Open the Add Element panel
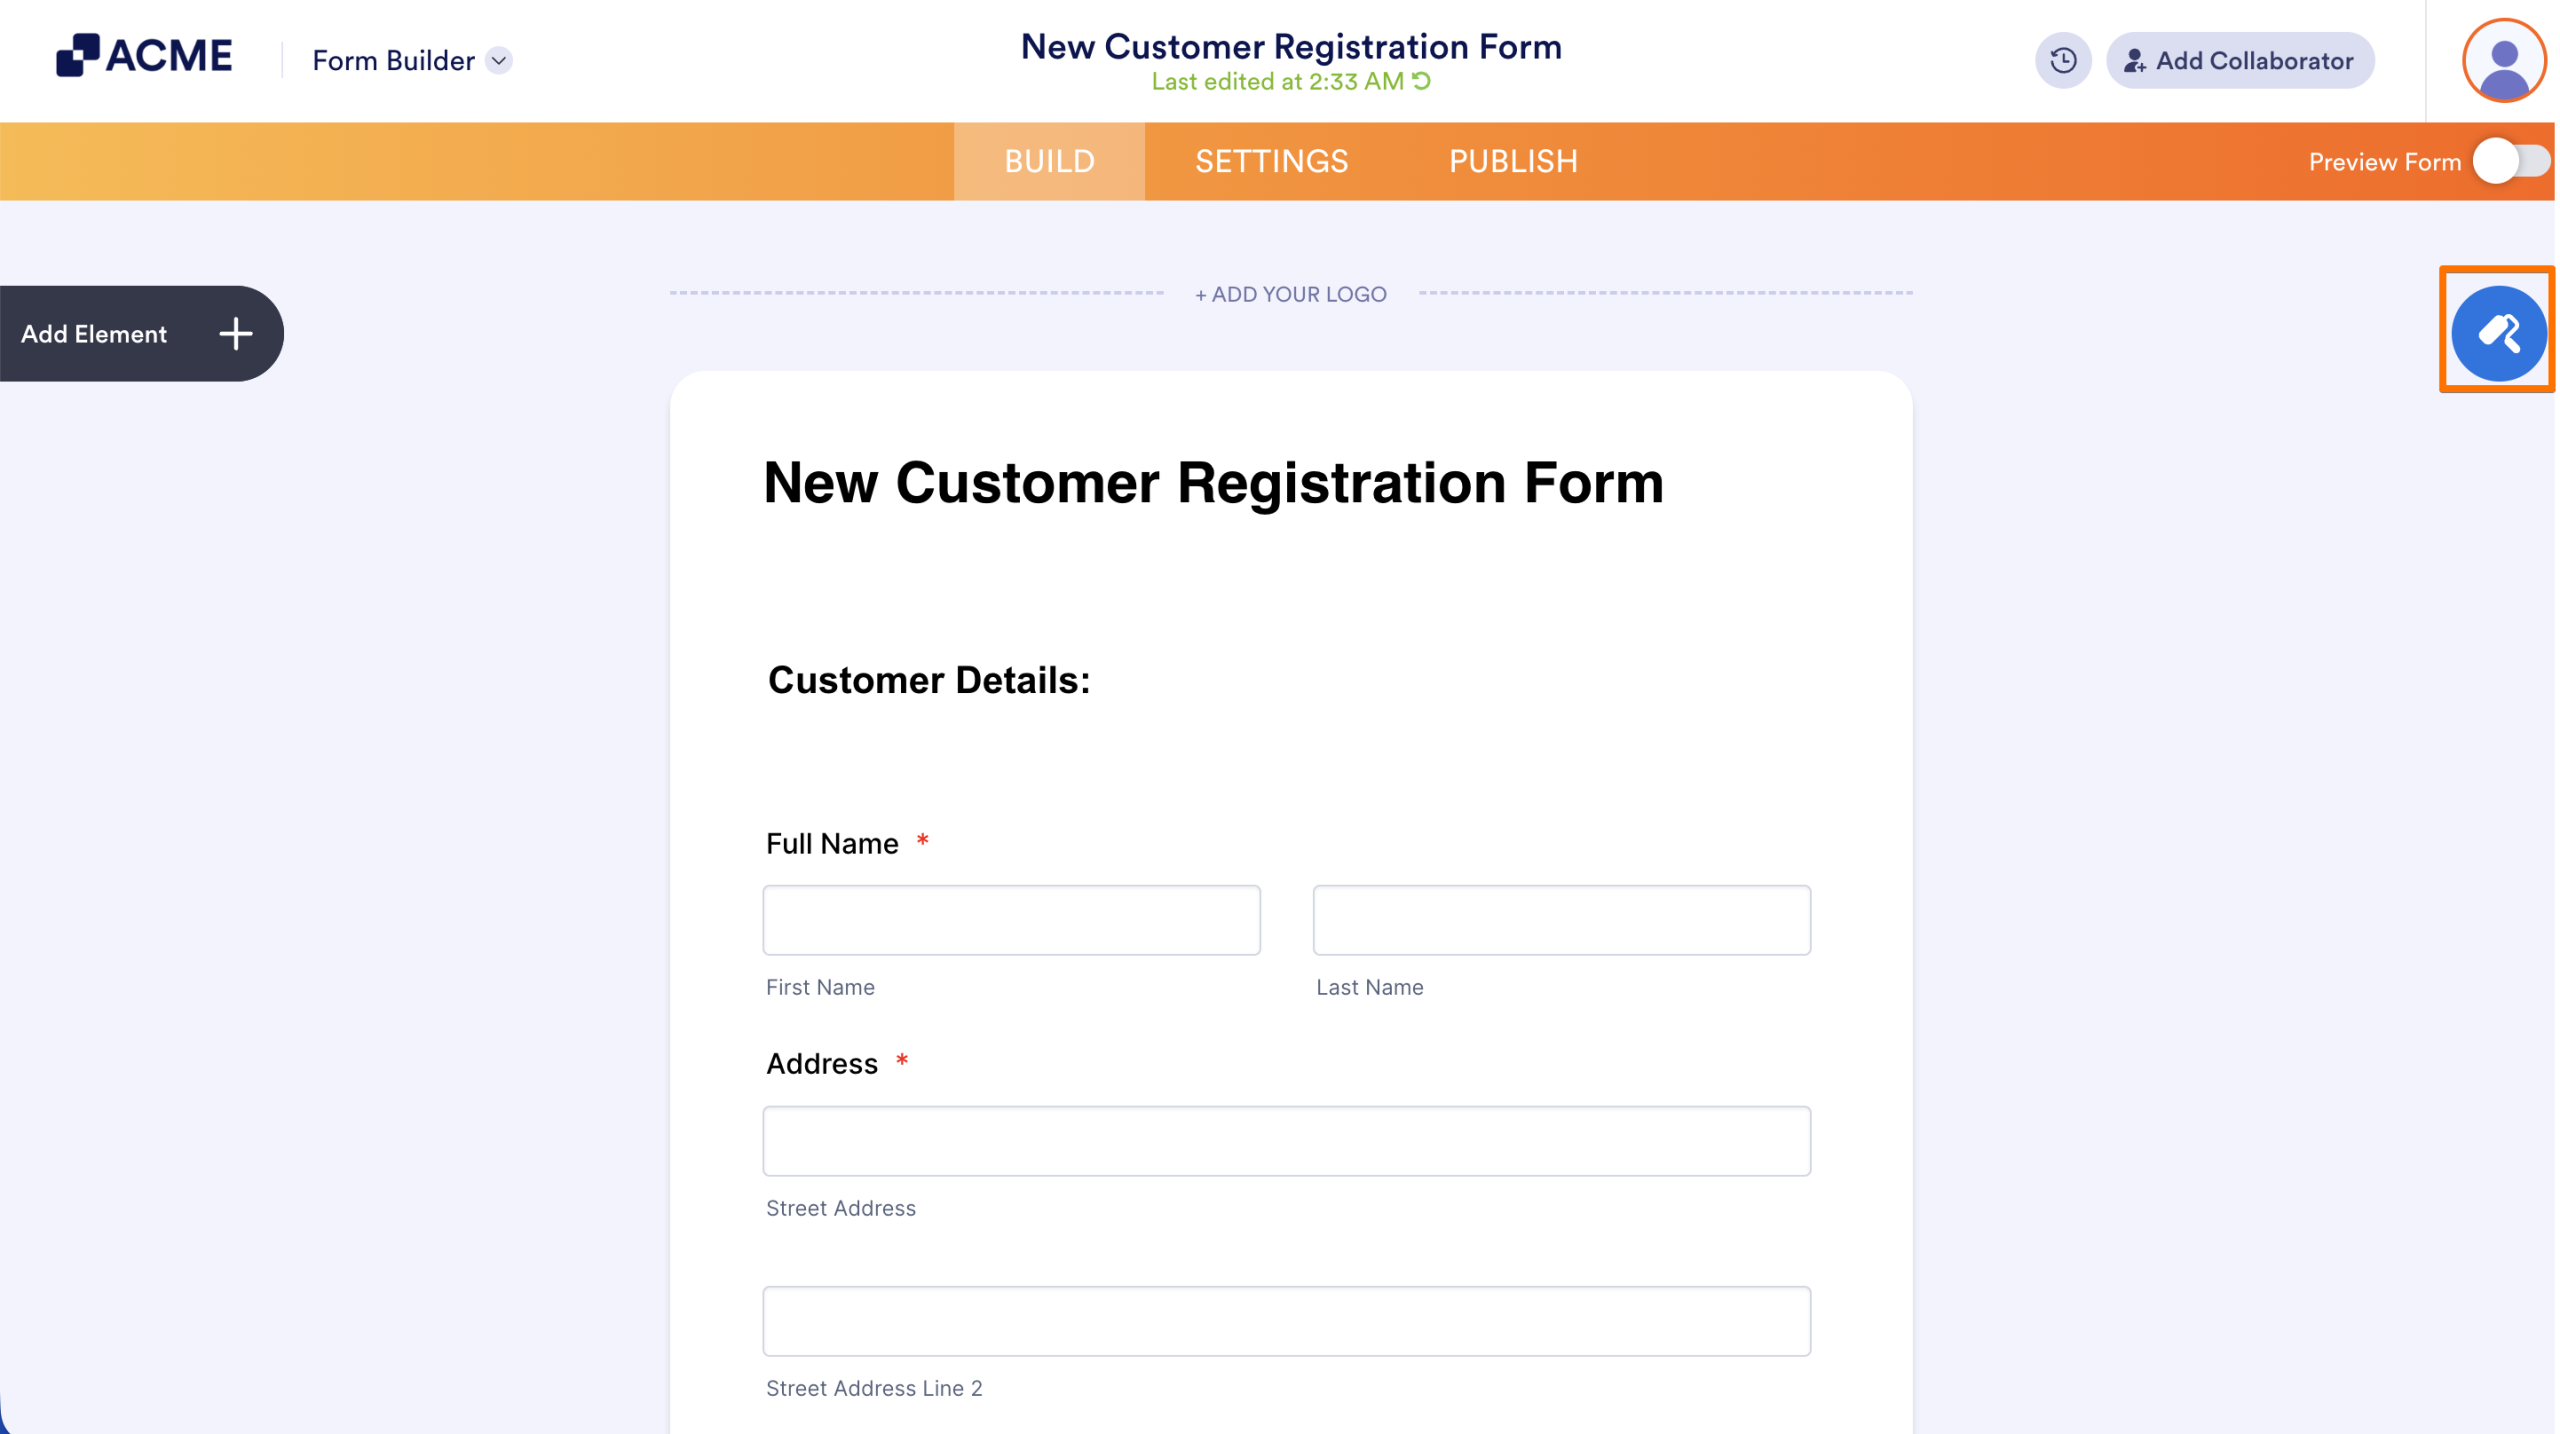The width and height of the screenshot is (2560, 1434). tap(93, 333)
